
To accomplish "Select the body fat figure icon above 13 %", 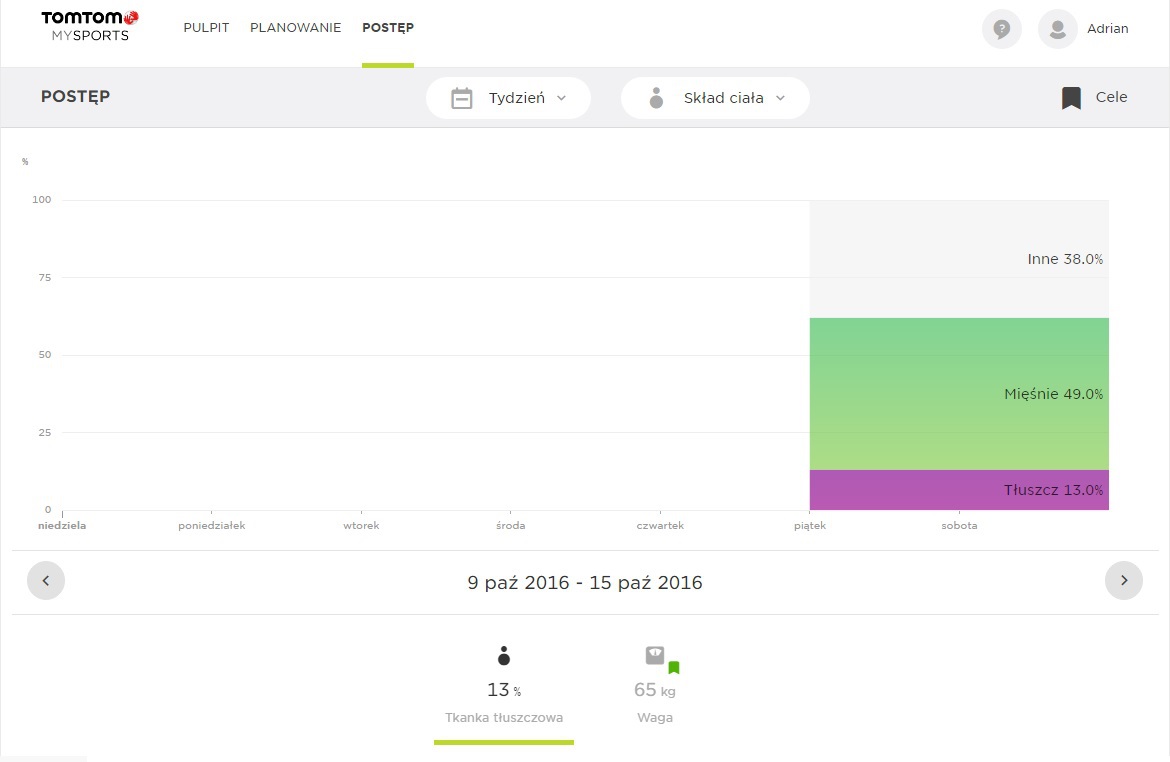I will pyautogui.click(x=504, y=656).
